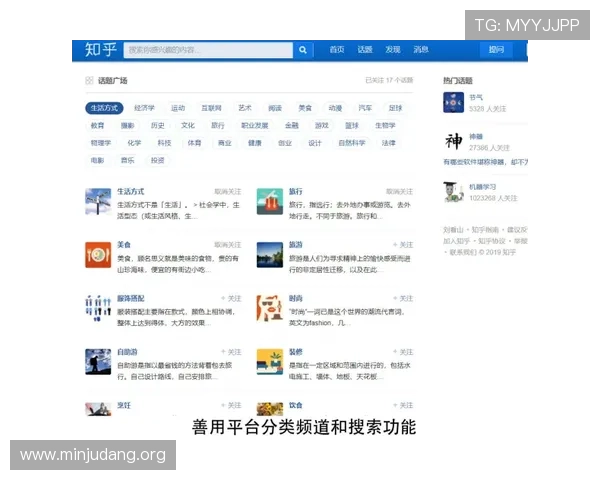
Task: Open 旅行 topic suitcase avatar
Action: 270,201
